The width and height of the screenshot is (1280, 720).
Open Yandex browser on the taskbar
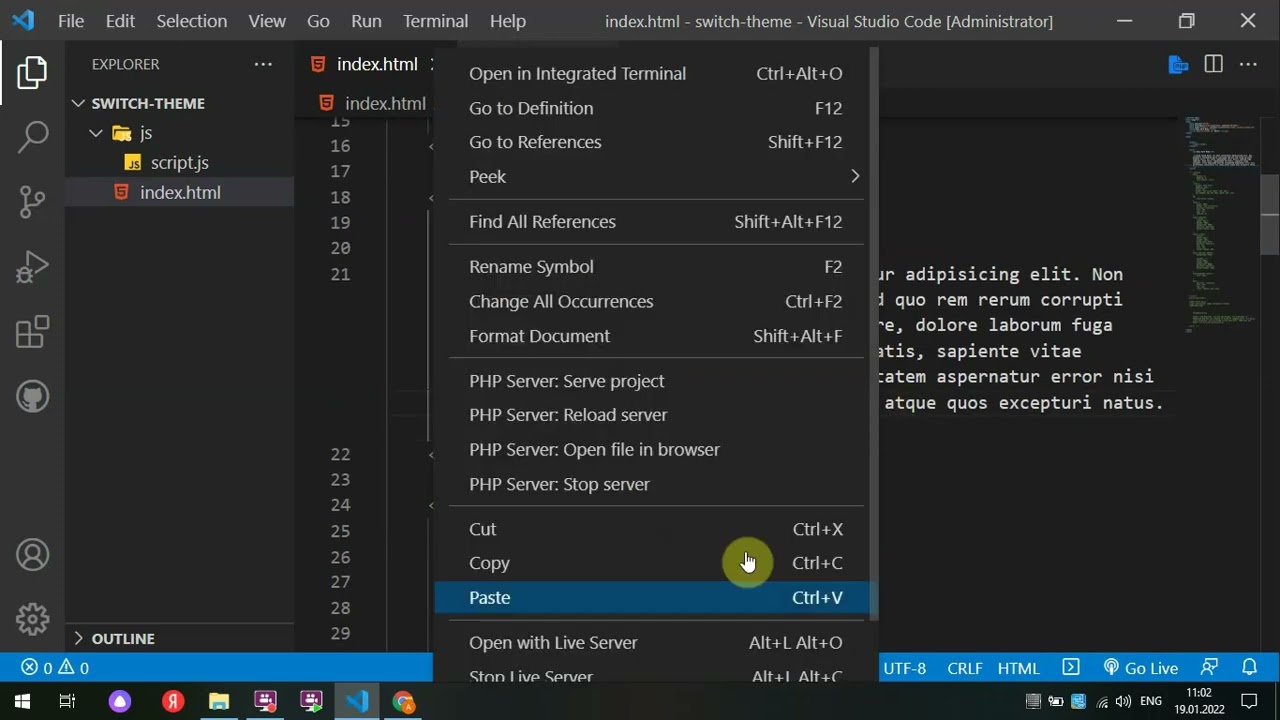pyautogui.click(x=173, y=701)
